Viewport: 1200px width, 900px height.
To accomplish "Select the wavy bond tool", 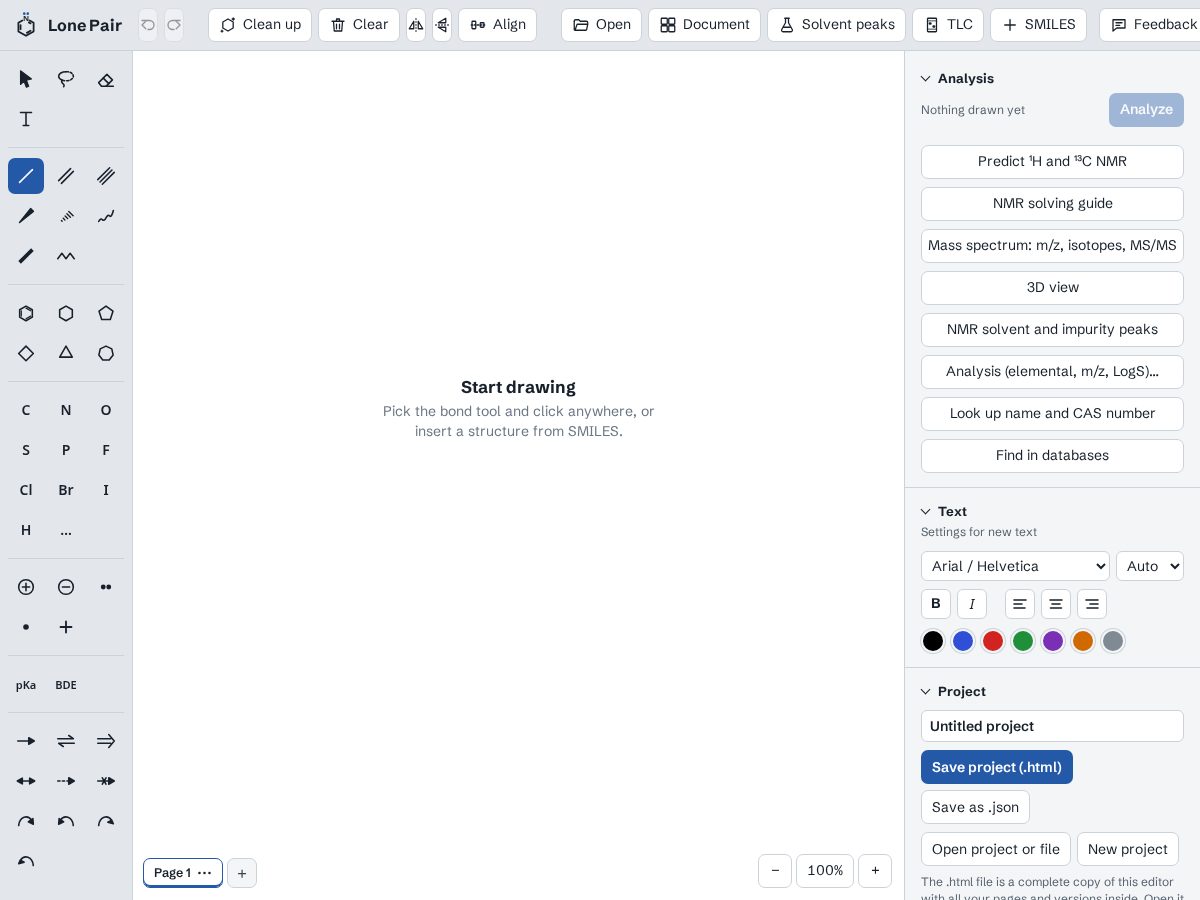I will point(106,216).
